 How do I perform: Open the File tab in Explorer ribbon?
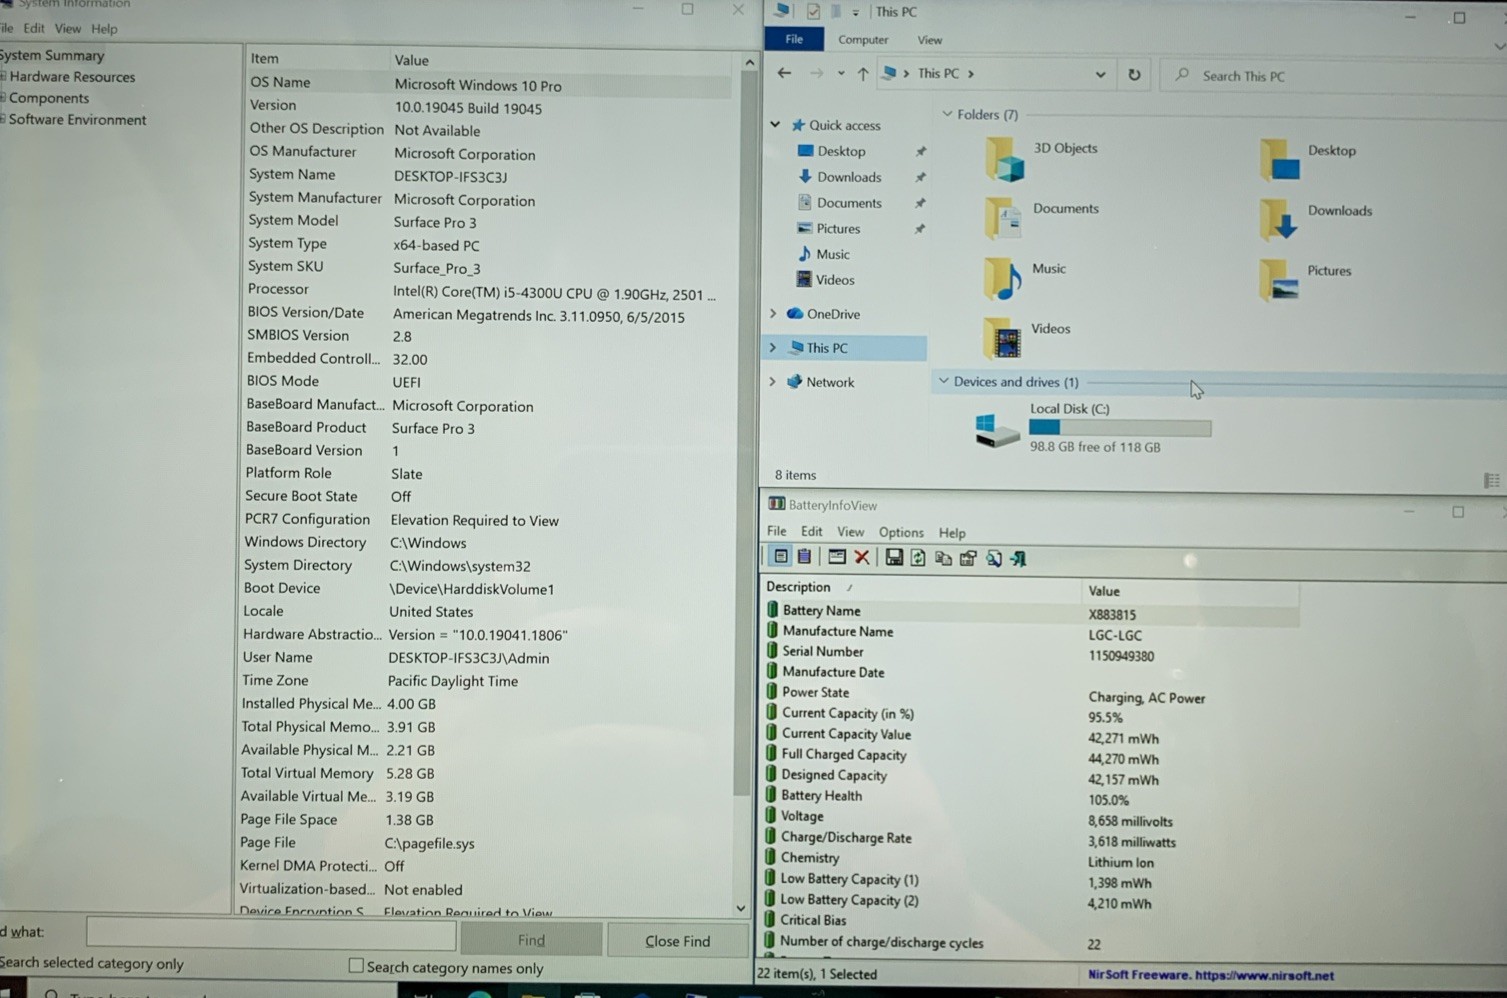coord(794,39)
